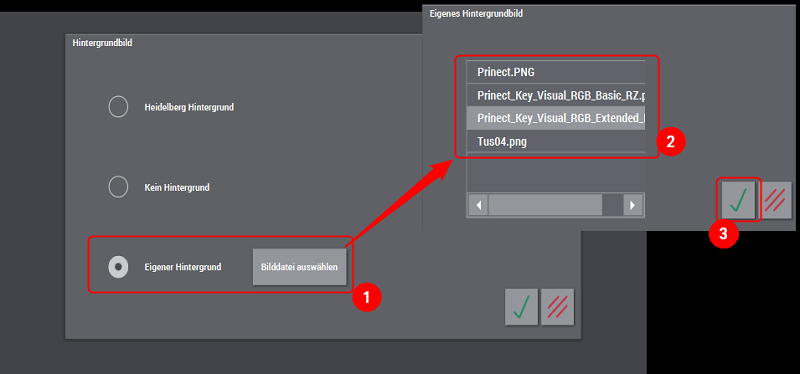Pick Tus04.png in the image list

point(556,141)
